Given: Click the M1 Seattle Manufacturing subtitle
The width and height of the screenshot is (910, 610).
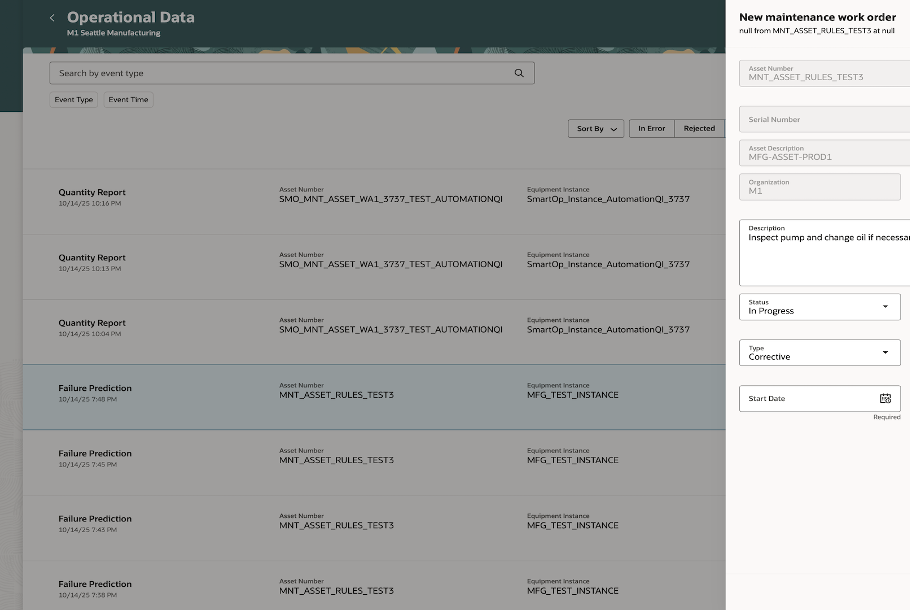Looking at the screenshot, I should tap(114, 33).
